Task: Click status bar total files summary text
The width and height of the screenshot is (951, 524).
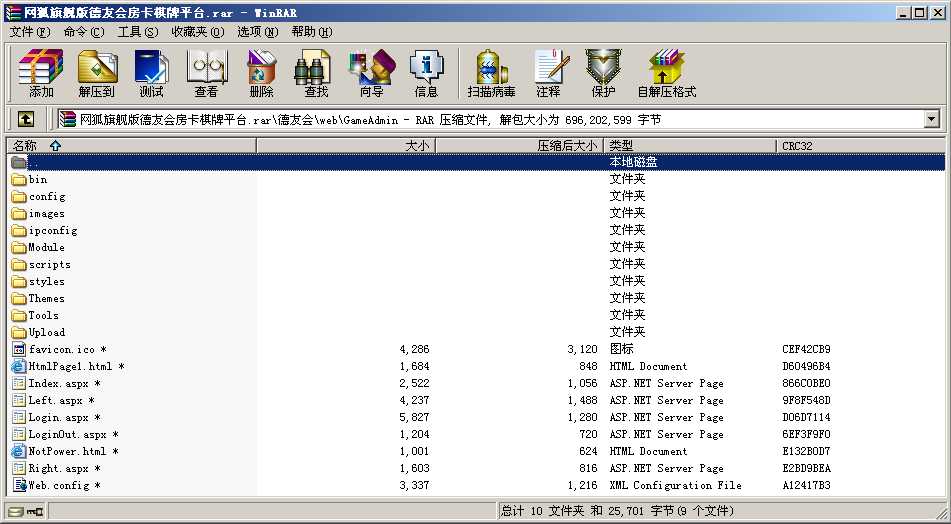Action: click(617, 511)
